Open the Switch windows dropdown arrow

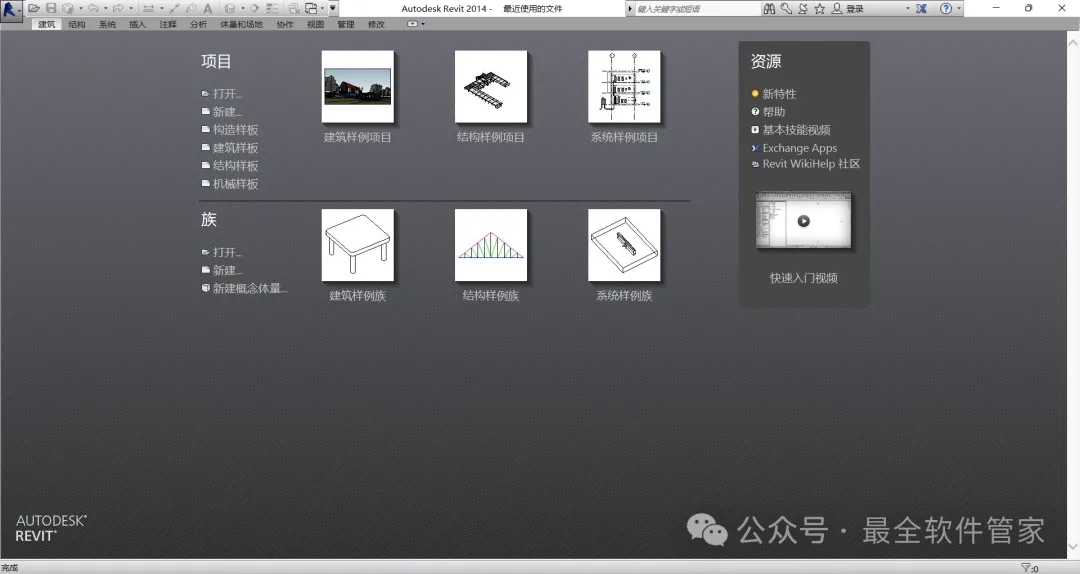pyautogui.click(x=322, y=8)
